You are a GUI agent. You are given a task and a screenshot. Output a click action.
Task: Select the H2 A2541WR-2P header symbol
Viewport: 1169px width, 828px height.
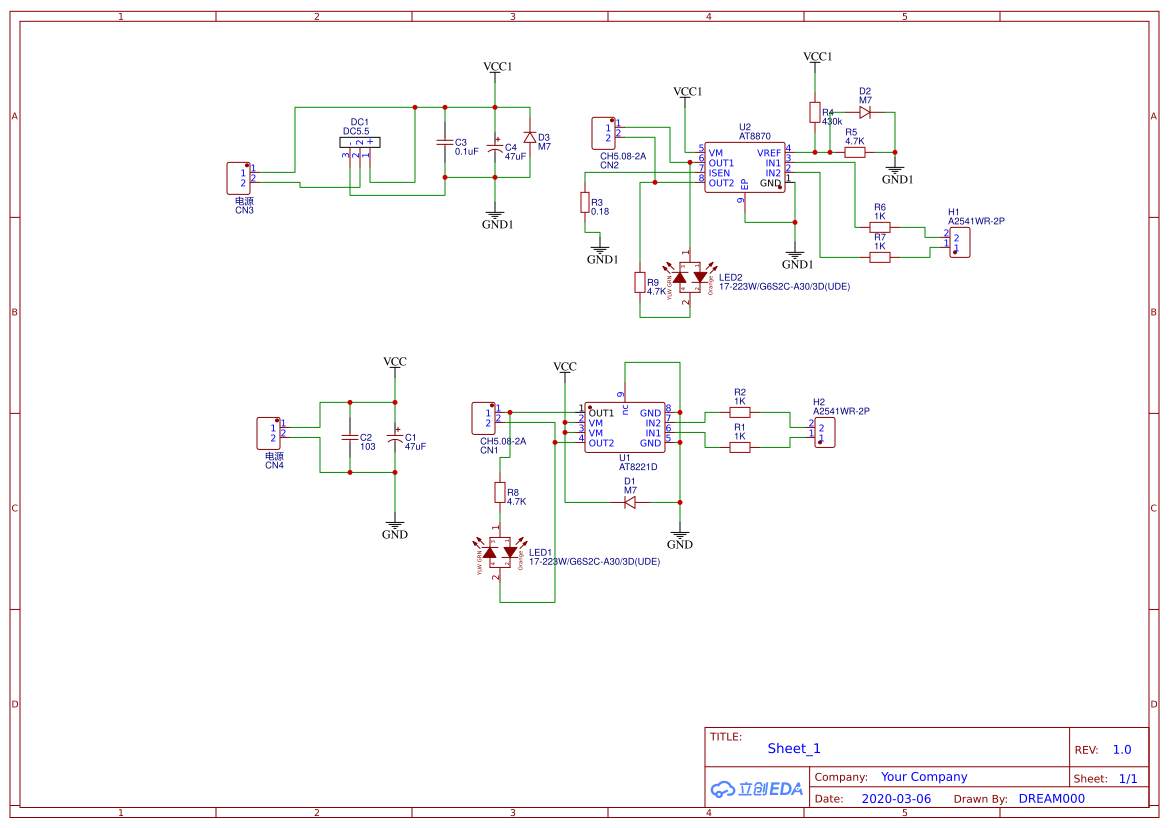click(x=825, y=433)
